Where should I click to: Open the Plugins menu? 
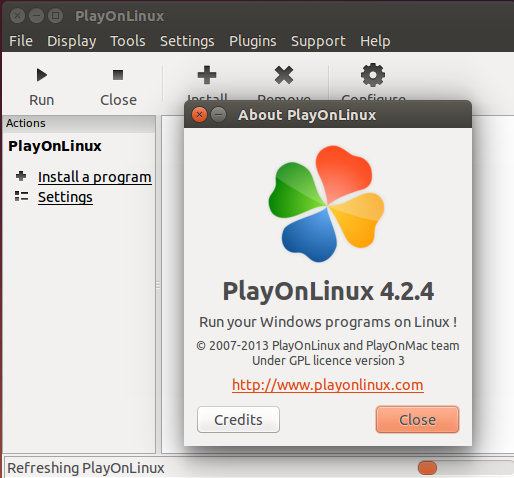point(253,41)
